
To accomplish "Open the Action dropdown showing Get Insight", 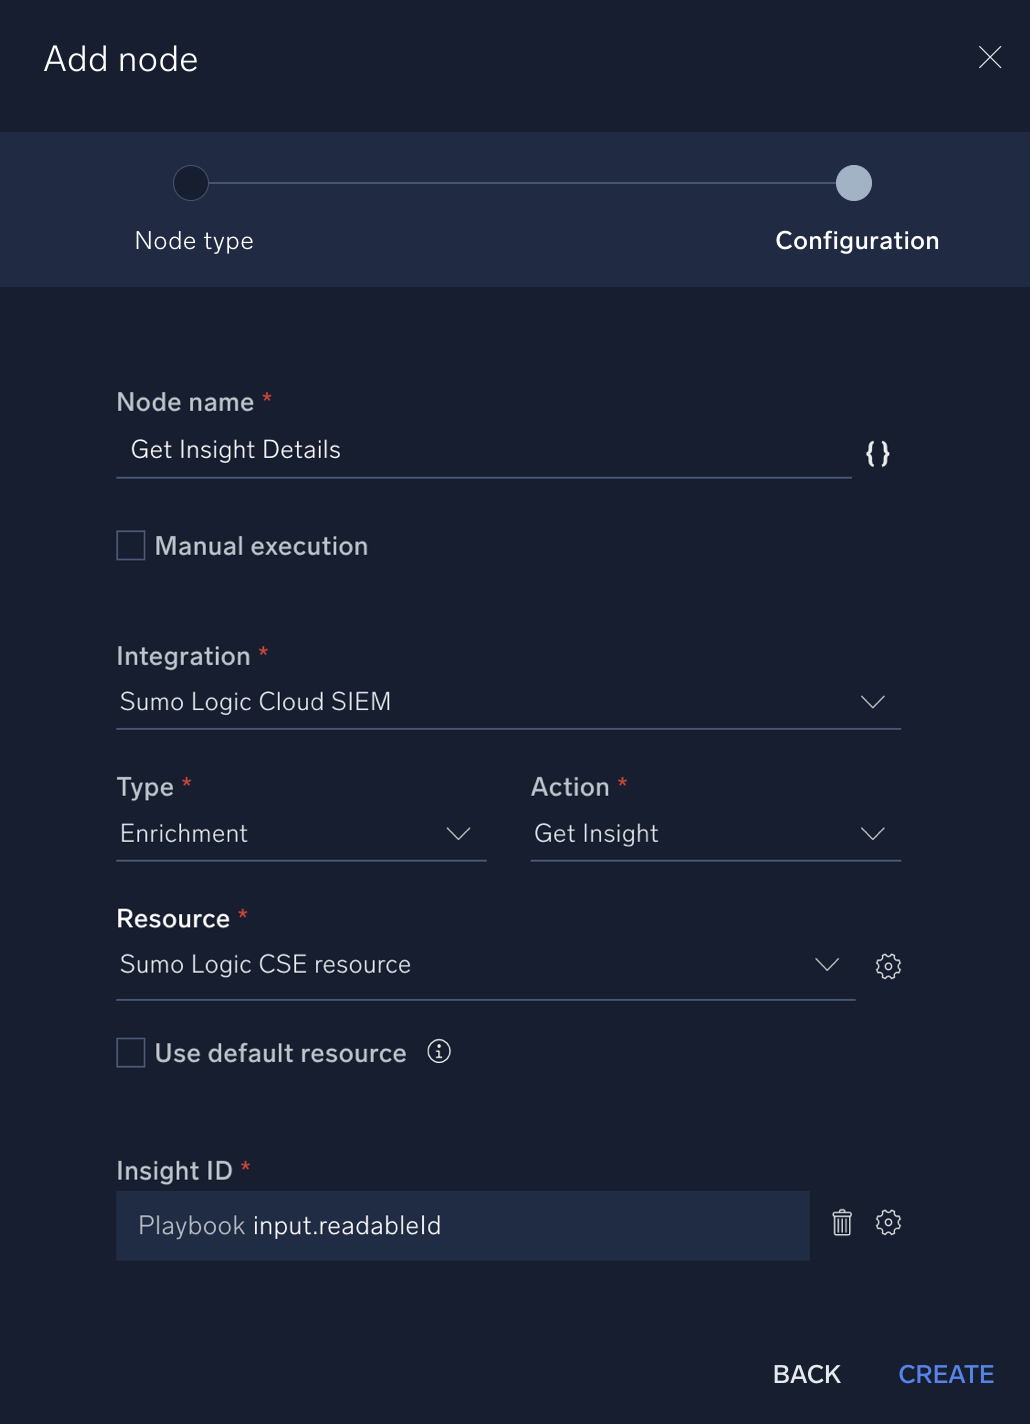I will point(872,833).
